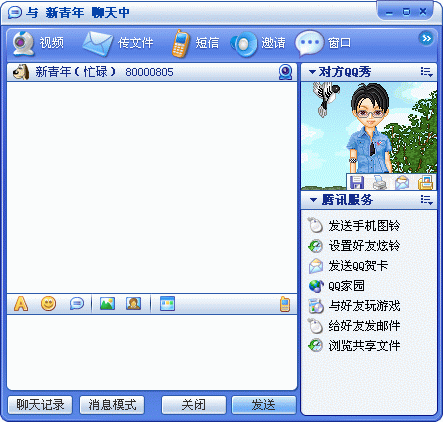443x422 pixels.
Task: Open the smiley emoticon picker
Action: pos(48,304)
